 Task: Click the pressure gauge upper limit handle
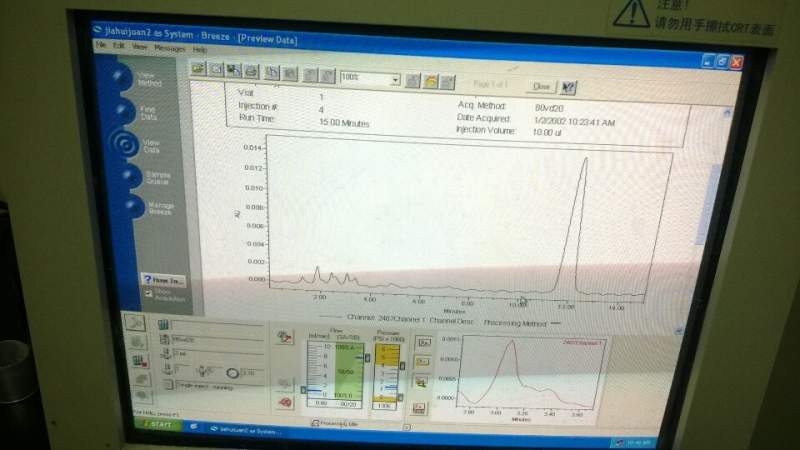(402, 366)
